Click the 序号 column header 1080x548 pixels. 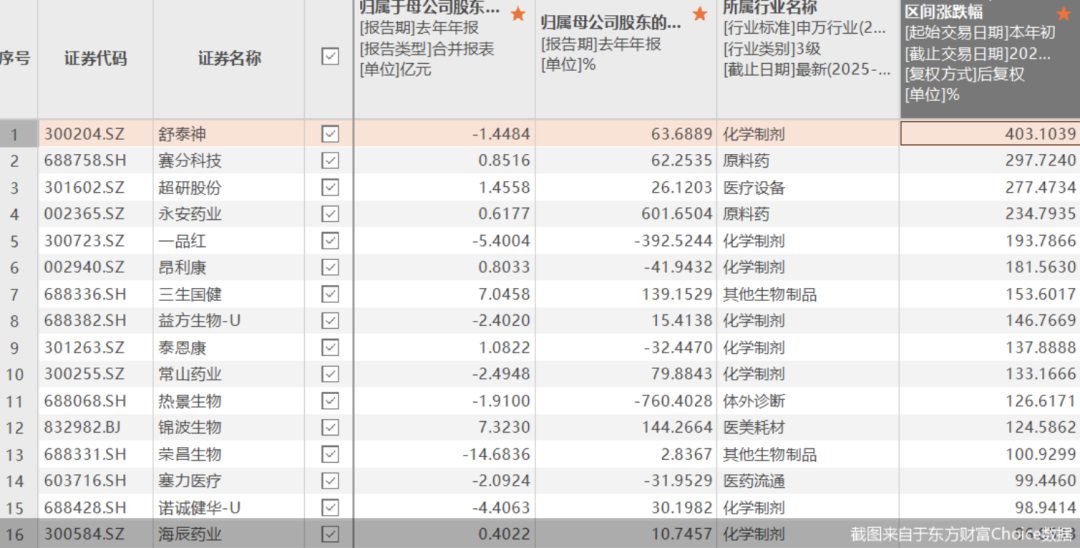pyautogui.click(x=15, y=59)
